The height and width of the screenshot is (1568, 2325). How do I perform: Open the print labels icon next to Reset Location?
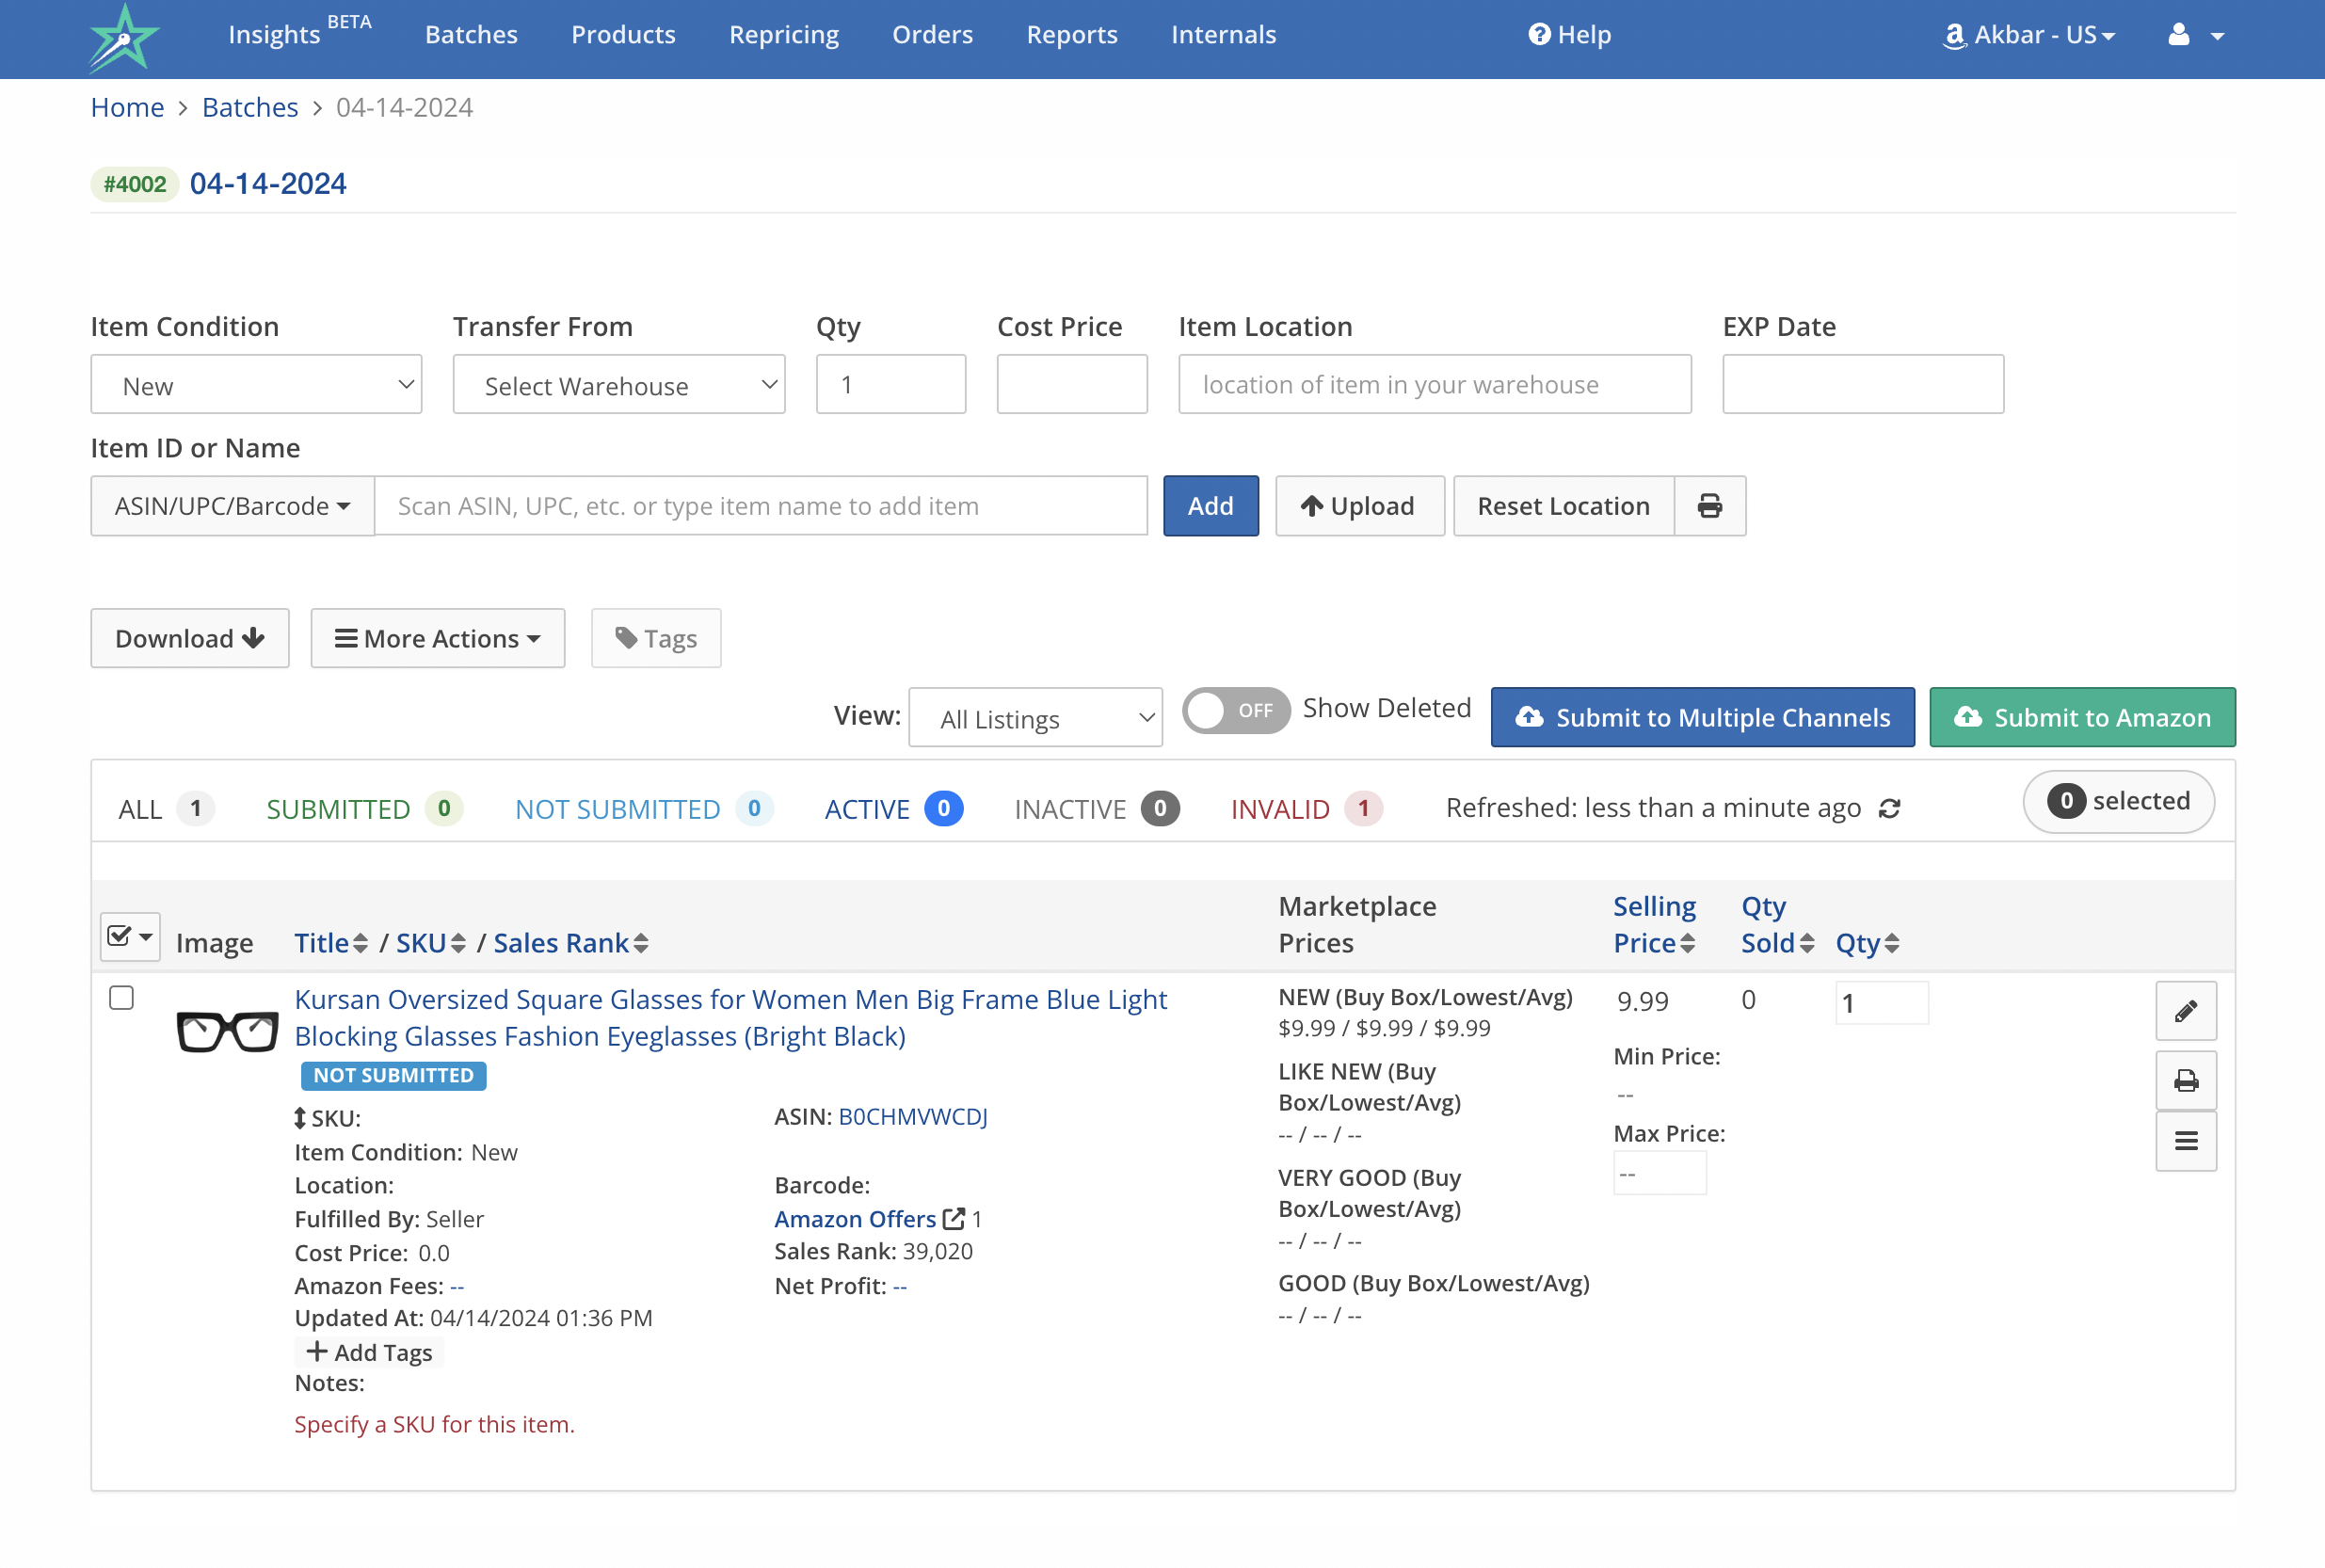[1710, 506]
